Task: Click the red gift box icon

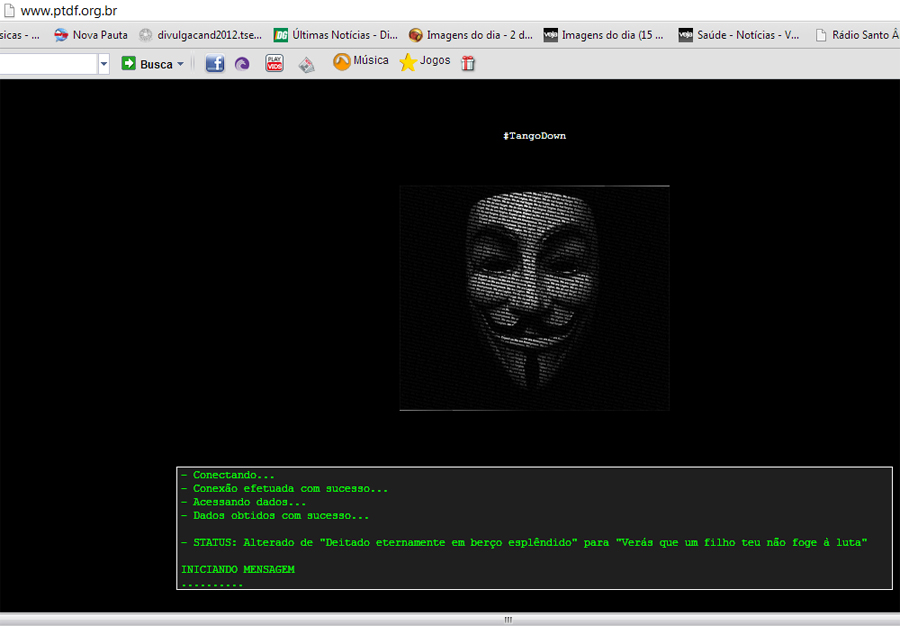Action: click(x=468, y=63)
